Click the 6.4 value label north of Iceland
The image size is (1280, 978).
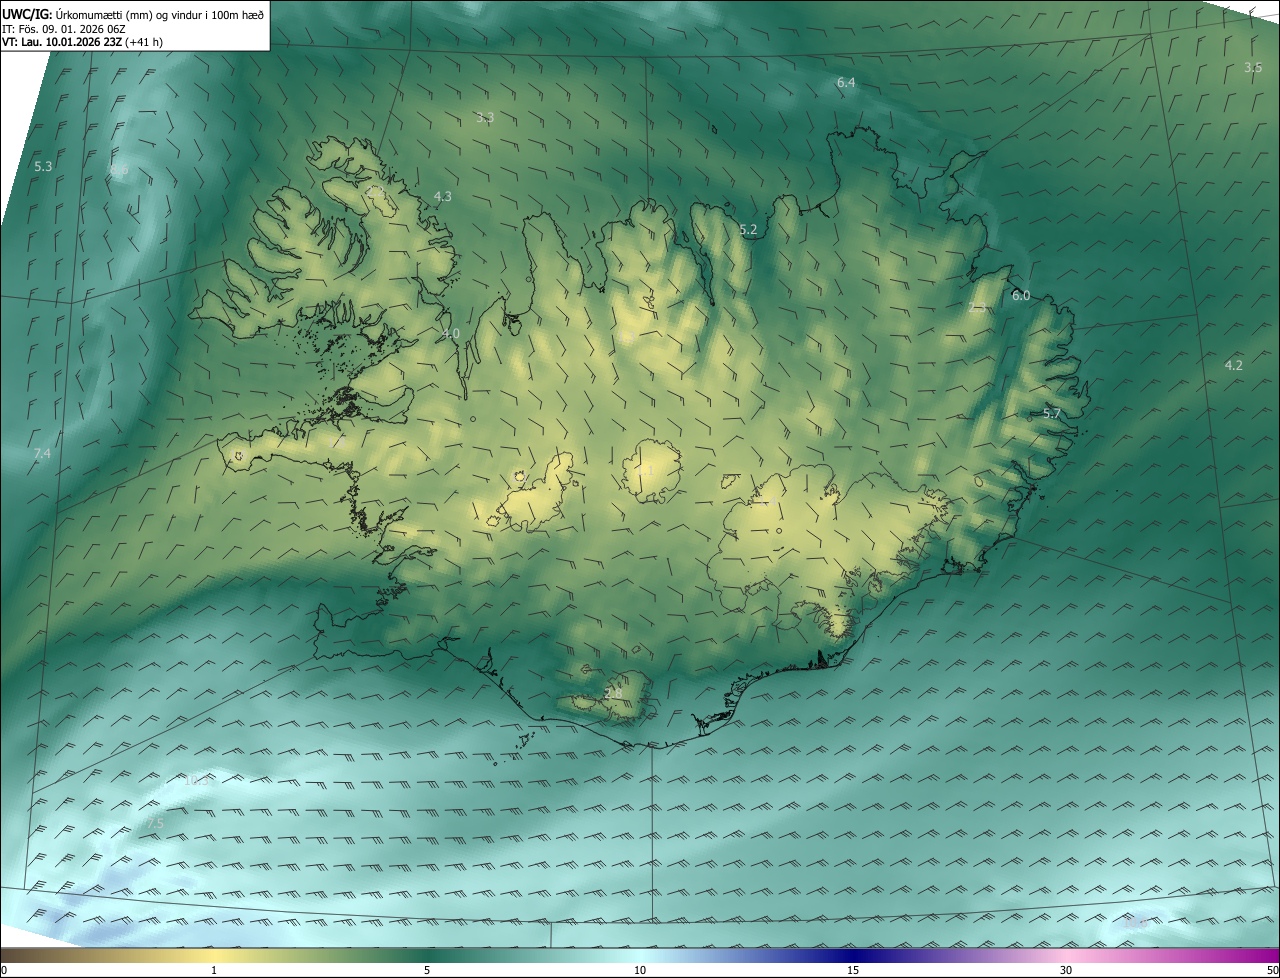coord(846,83)
